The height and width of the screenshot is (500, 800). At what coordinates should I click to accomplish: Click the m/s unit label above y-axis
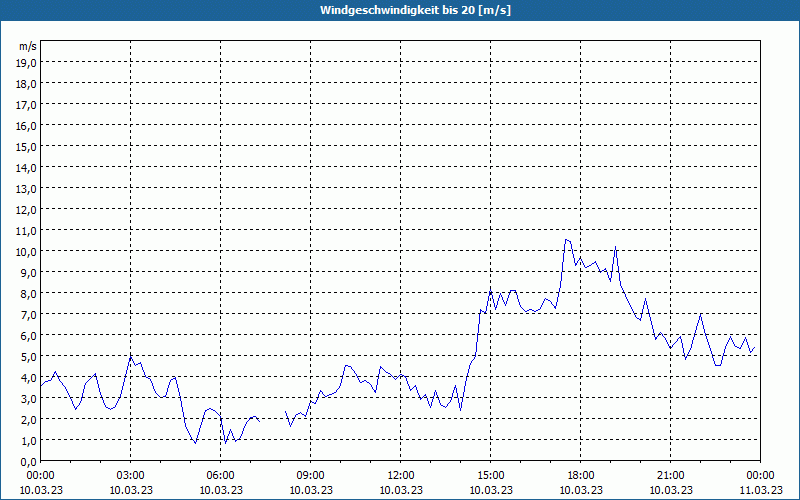[27, 46]
